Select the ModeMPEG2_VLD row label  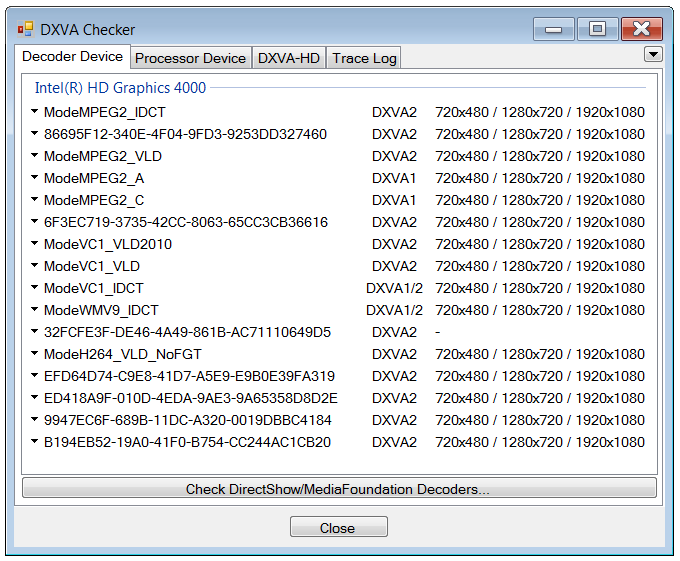pos(103,156)
